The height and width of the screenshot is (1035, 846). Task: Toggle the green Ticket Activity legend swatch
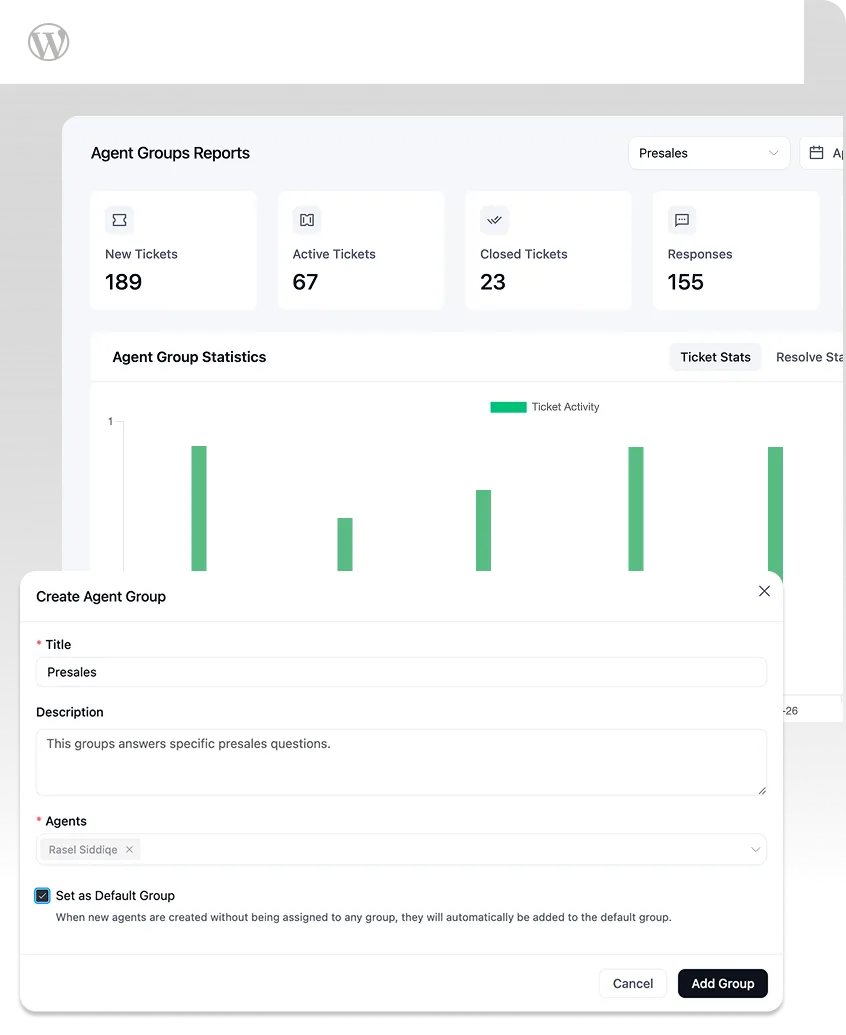[x=508, y=407]
